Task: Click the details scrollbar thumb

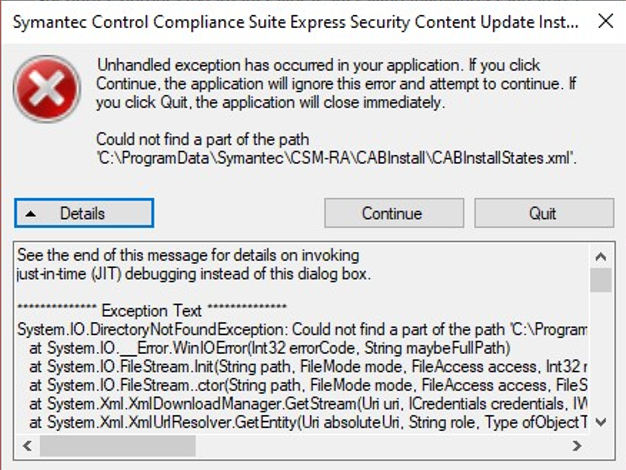Action: tap(600, 278)
